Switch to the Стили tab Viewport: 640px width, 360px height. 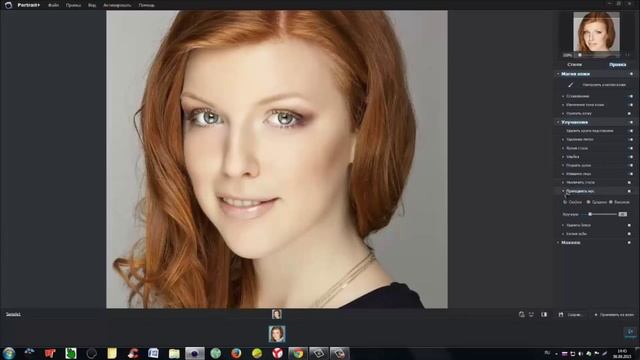[x=575, y=64]
